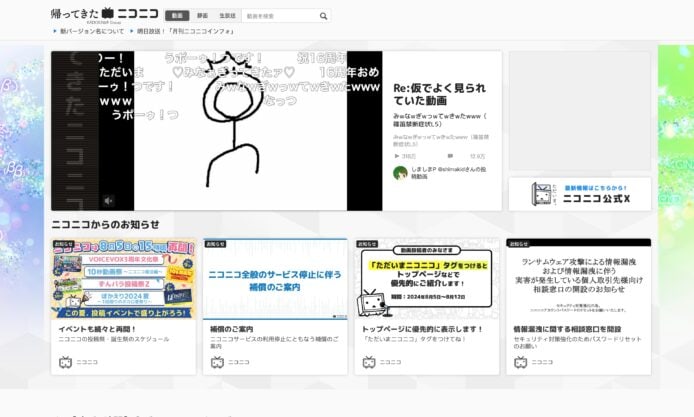
Task: Click the video title Re:仮でよく見られていた動画
Action: click(438, 94)
